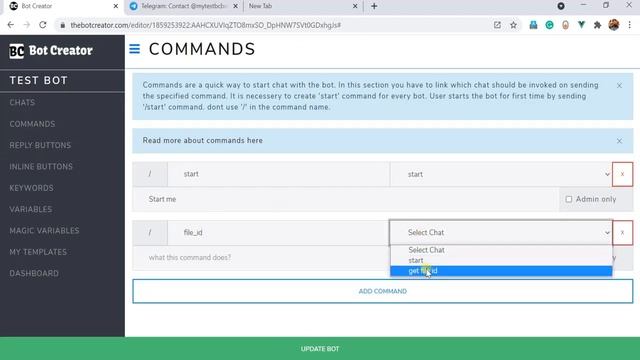This screenshot has width=640, height=360.
Task: Open CHATS in the sidebar
Action: point(22,102)
